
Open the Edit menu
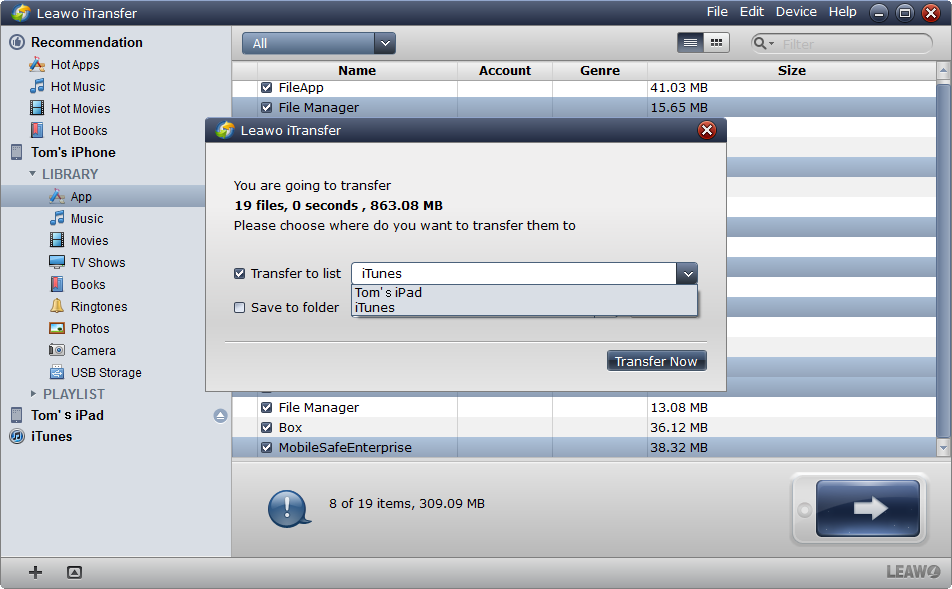click(752, 12)
